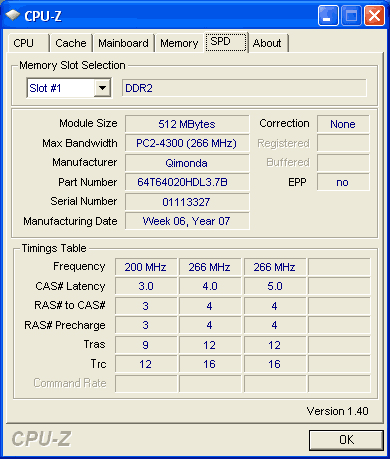Click the OK button

coord(346,440)
